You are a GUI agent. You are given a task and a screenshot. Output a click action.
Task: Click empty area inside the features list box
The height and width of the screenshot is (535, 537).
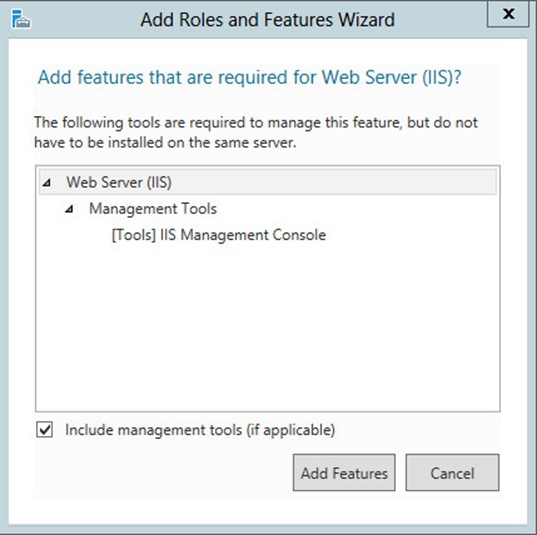(x=268, y=325)
